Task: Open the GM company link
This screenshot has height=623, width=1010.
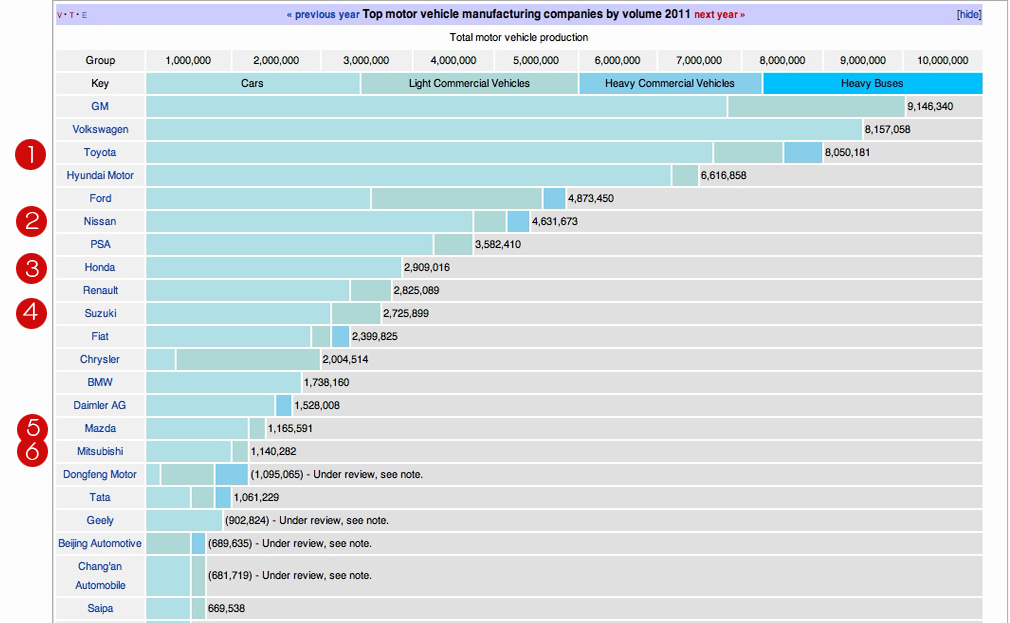Action: click(x=100, y=106)
